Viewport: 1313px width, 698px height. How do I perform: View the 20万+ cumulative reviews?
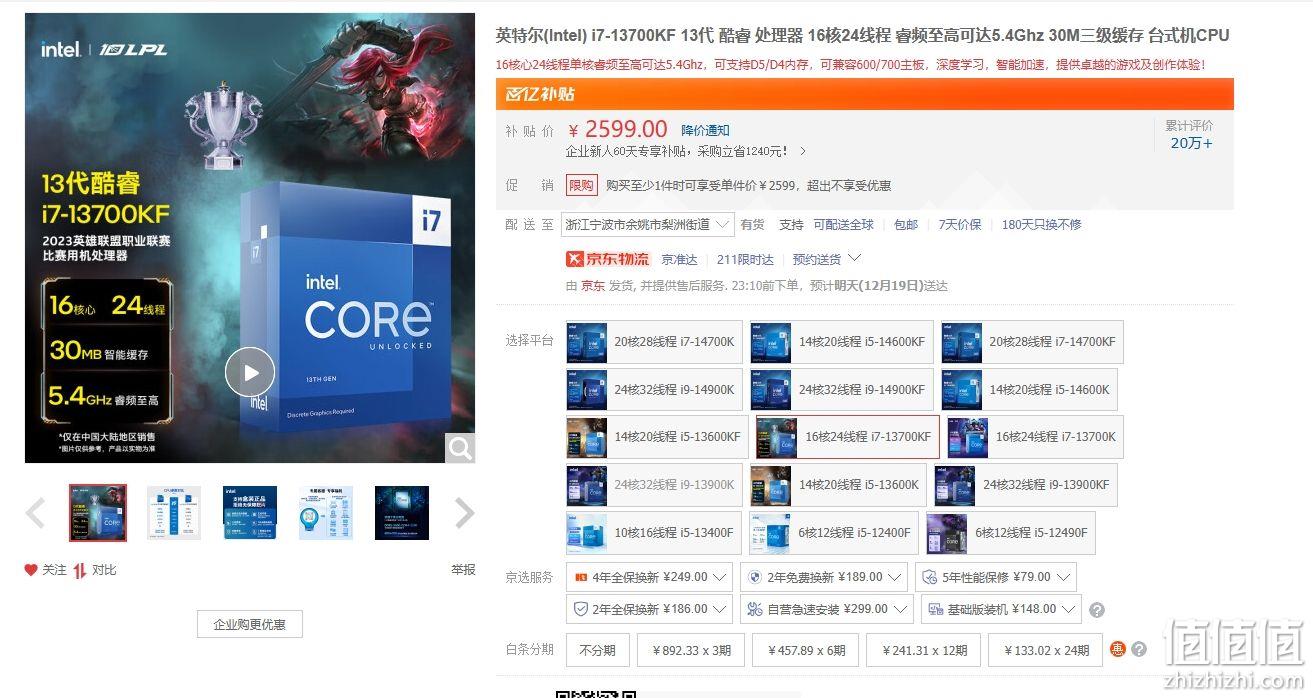pos(1191,143)
